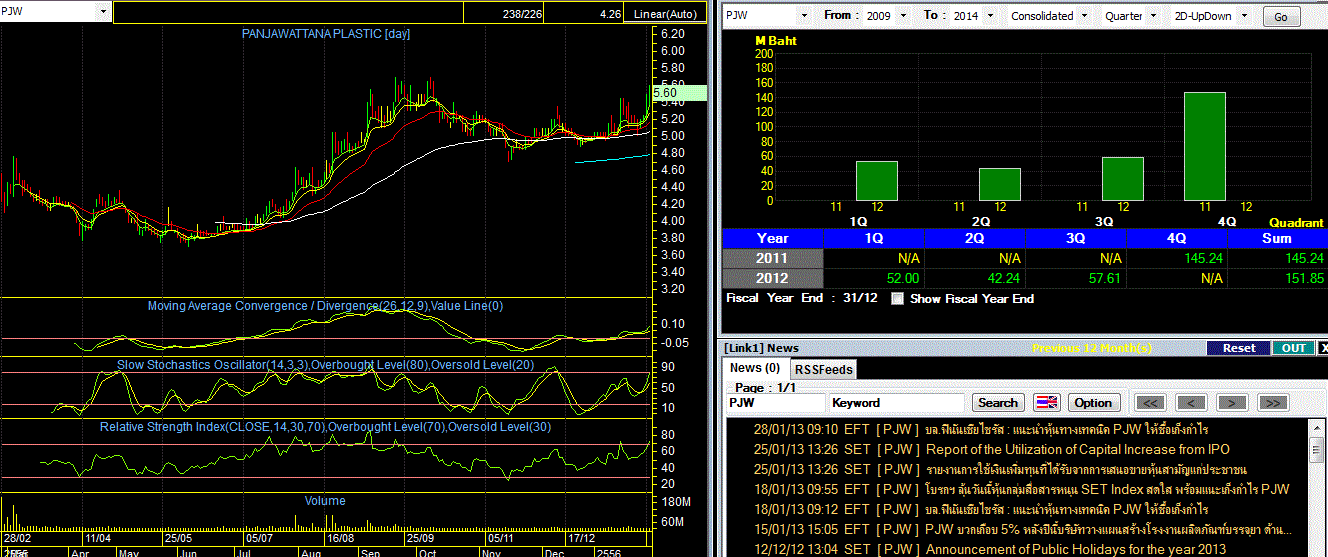Expand the From year 2009 dropdown
The width and height of the screenshot is (1328, 557).
point(903,16)
